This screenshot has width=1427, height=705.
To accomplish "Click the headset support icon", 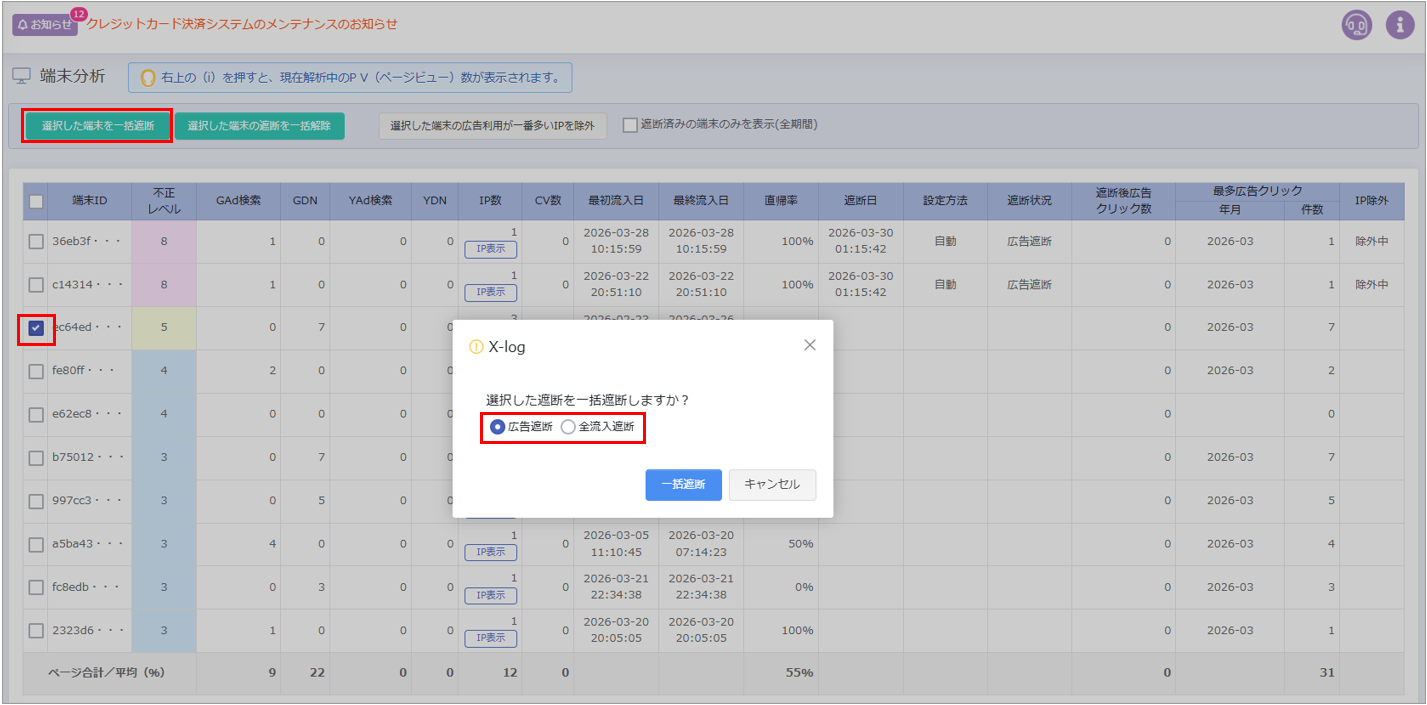I will pyautogui.click(x=1356, y=25).
